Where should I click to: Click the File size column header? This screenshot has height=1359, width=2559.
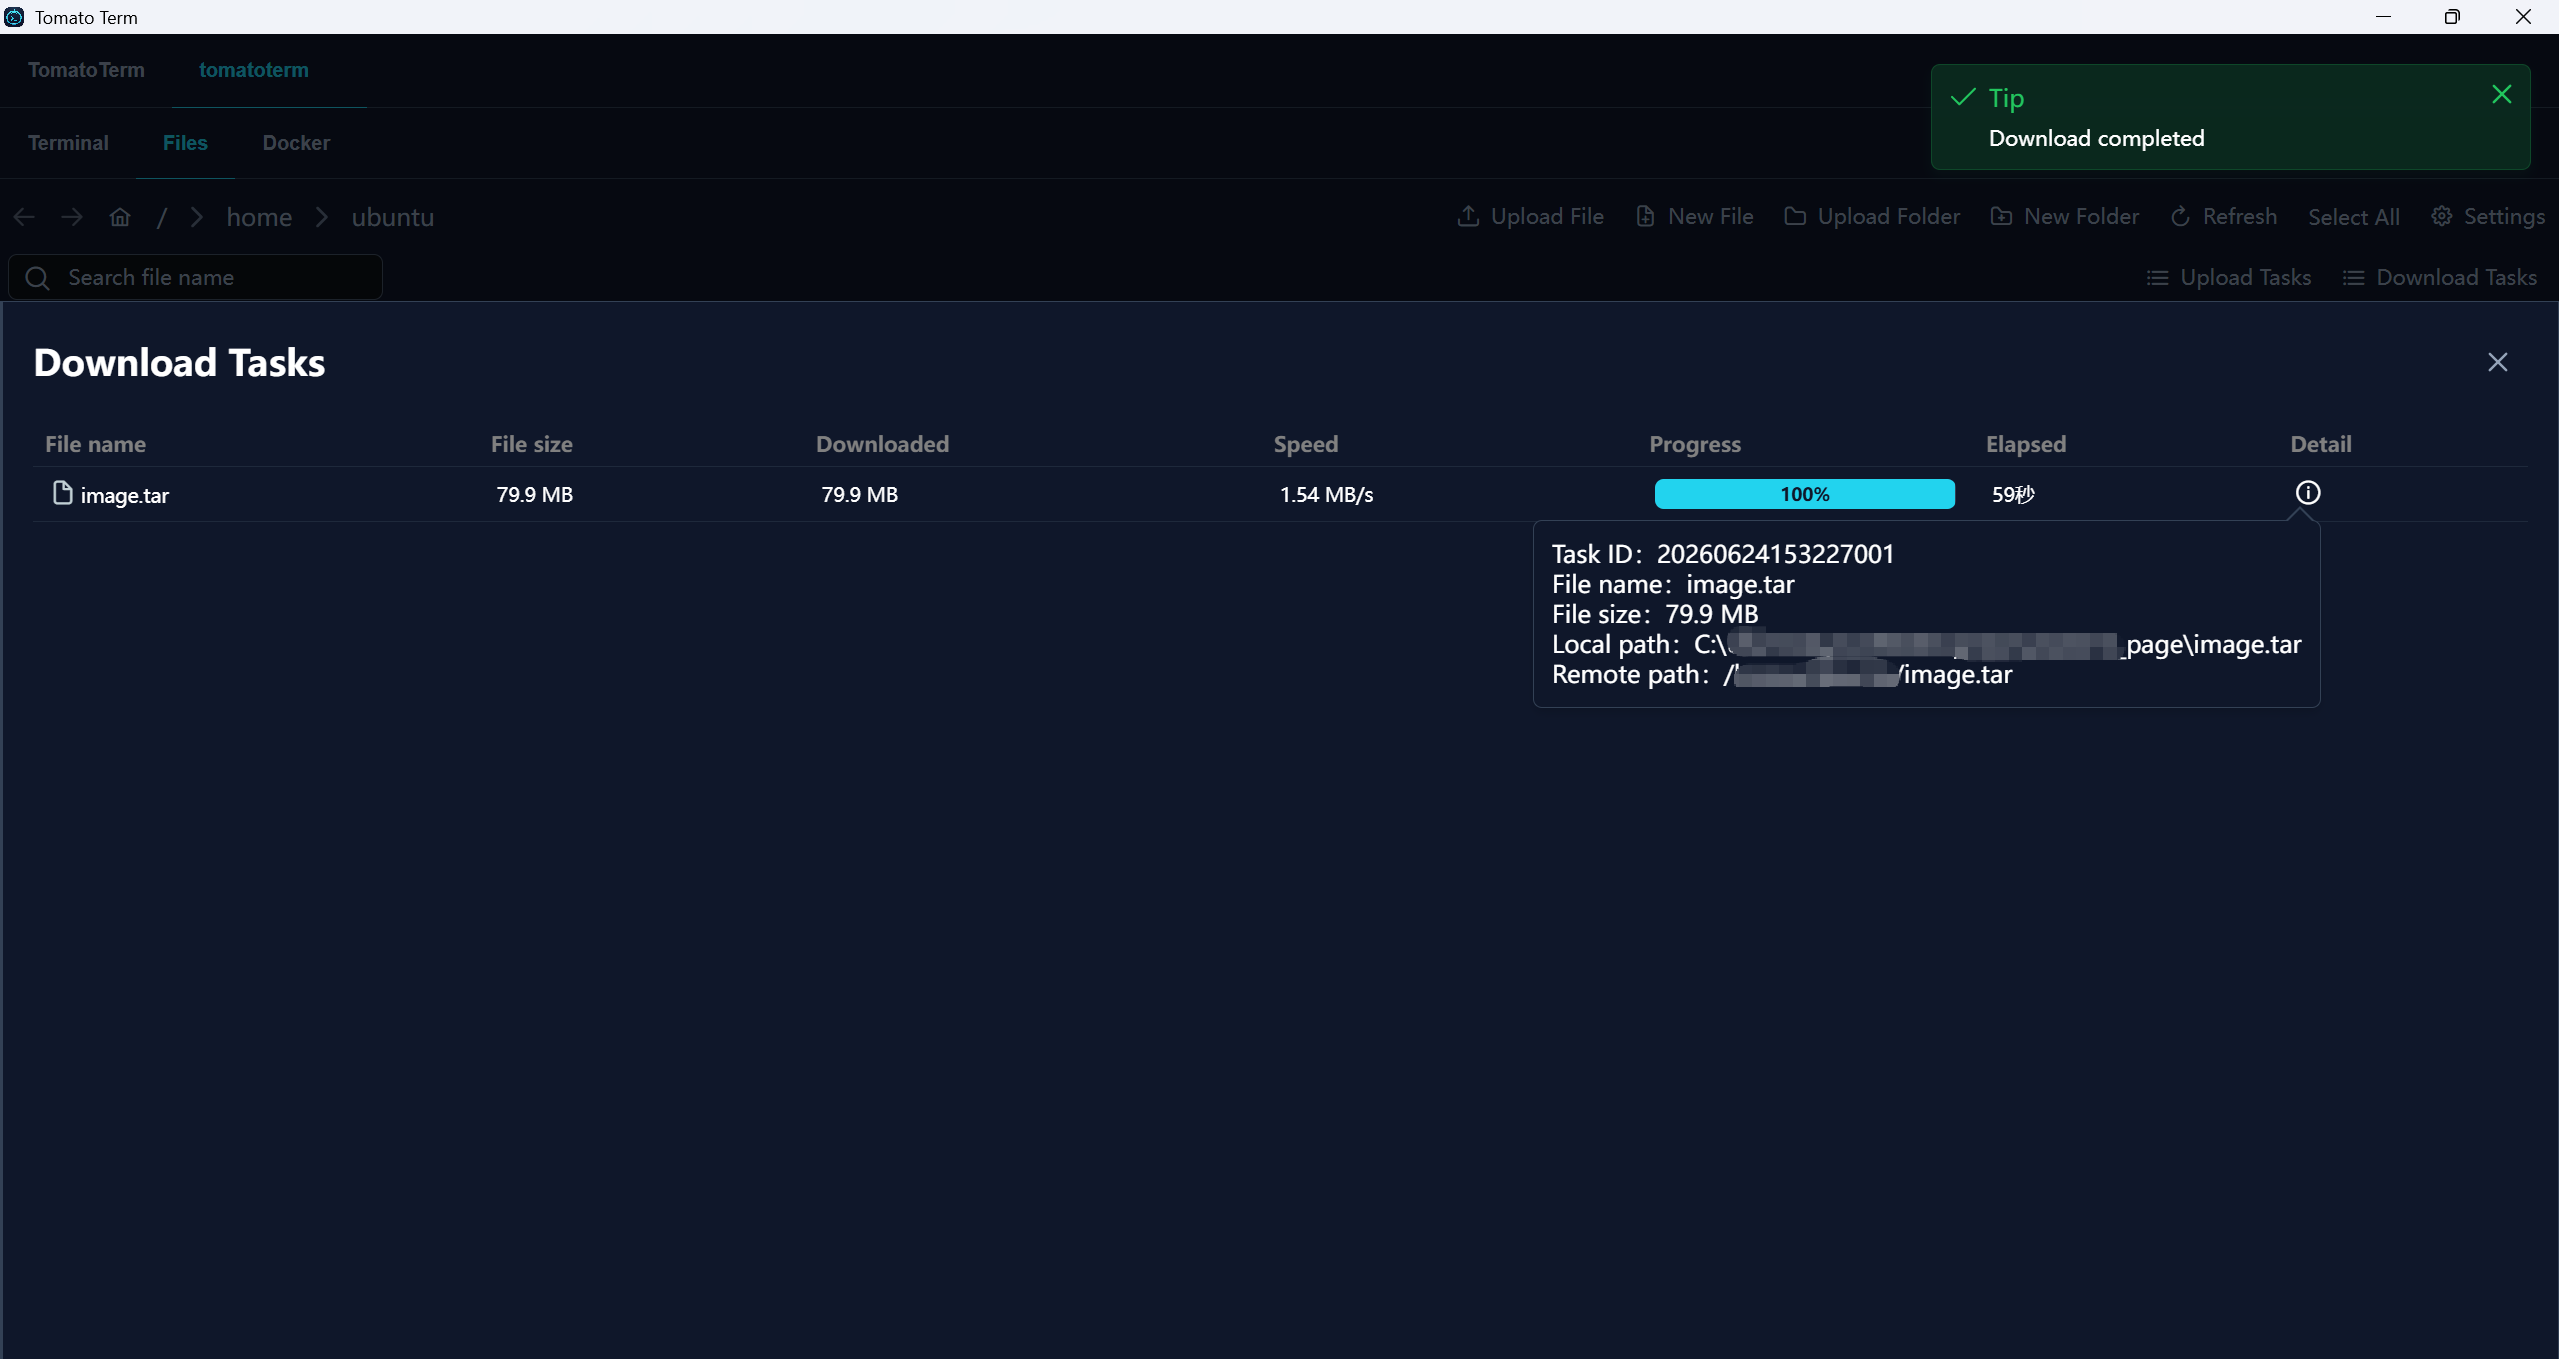532,444
